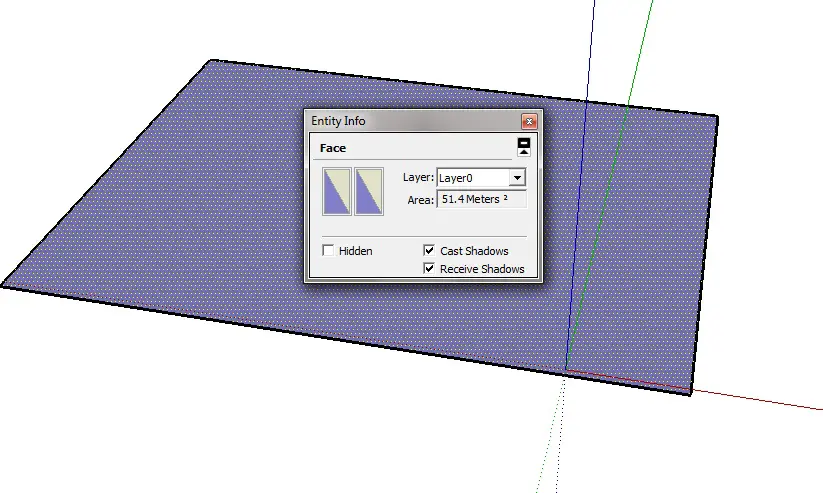Toggle the Hidden checkbox
The width and height of the screenshot is (823, 493).
(328, 250)
